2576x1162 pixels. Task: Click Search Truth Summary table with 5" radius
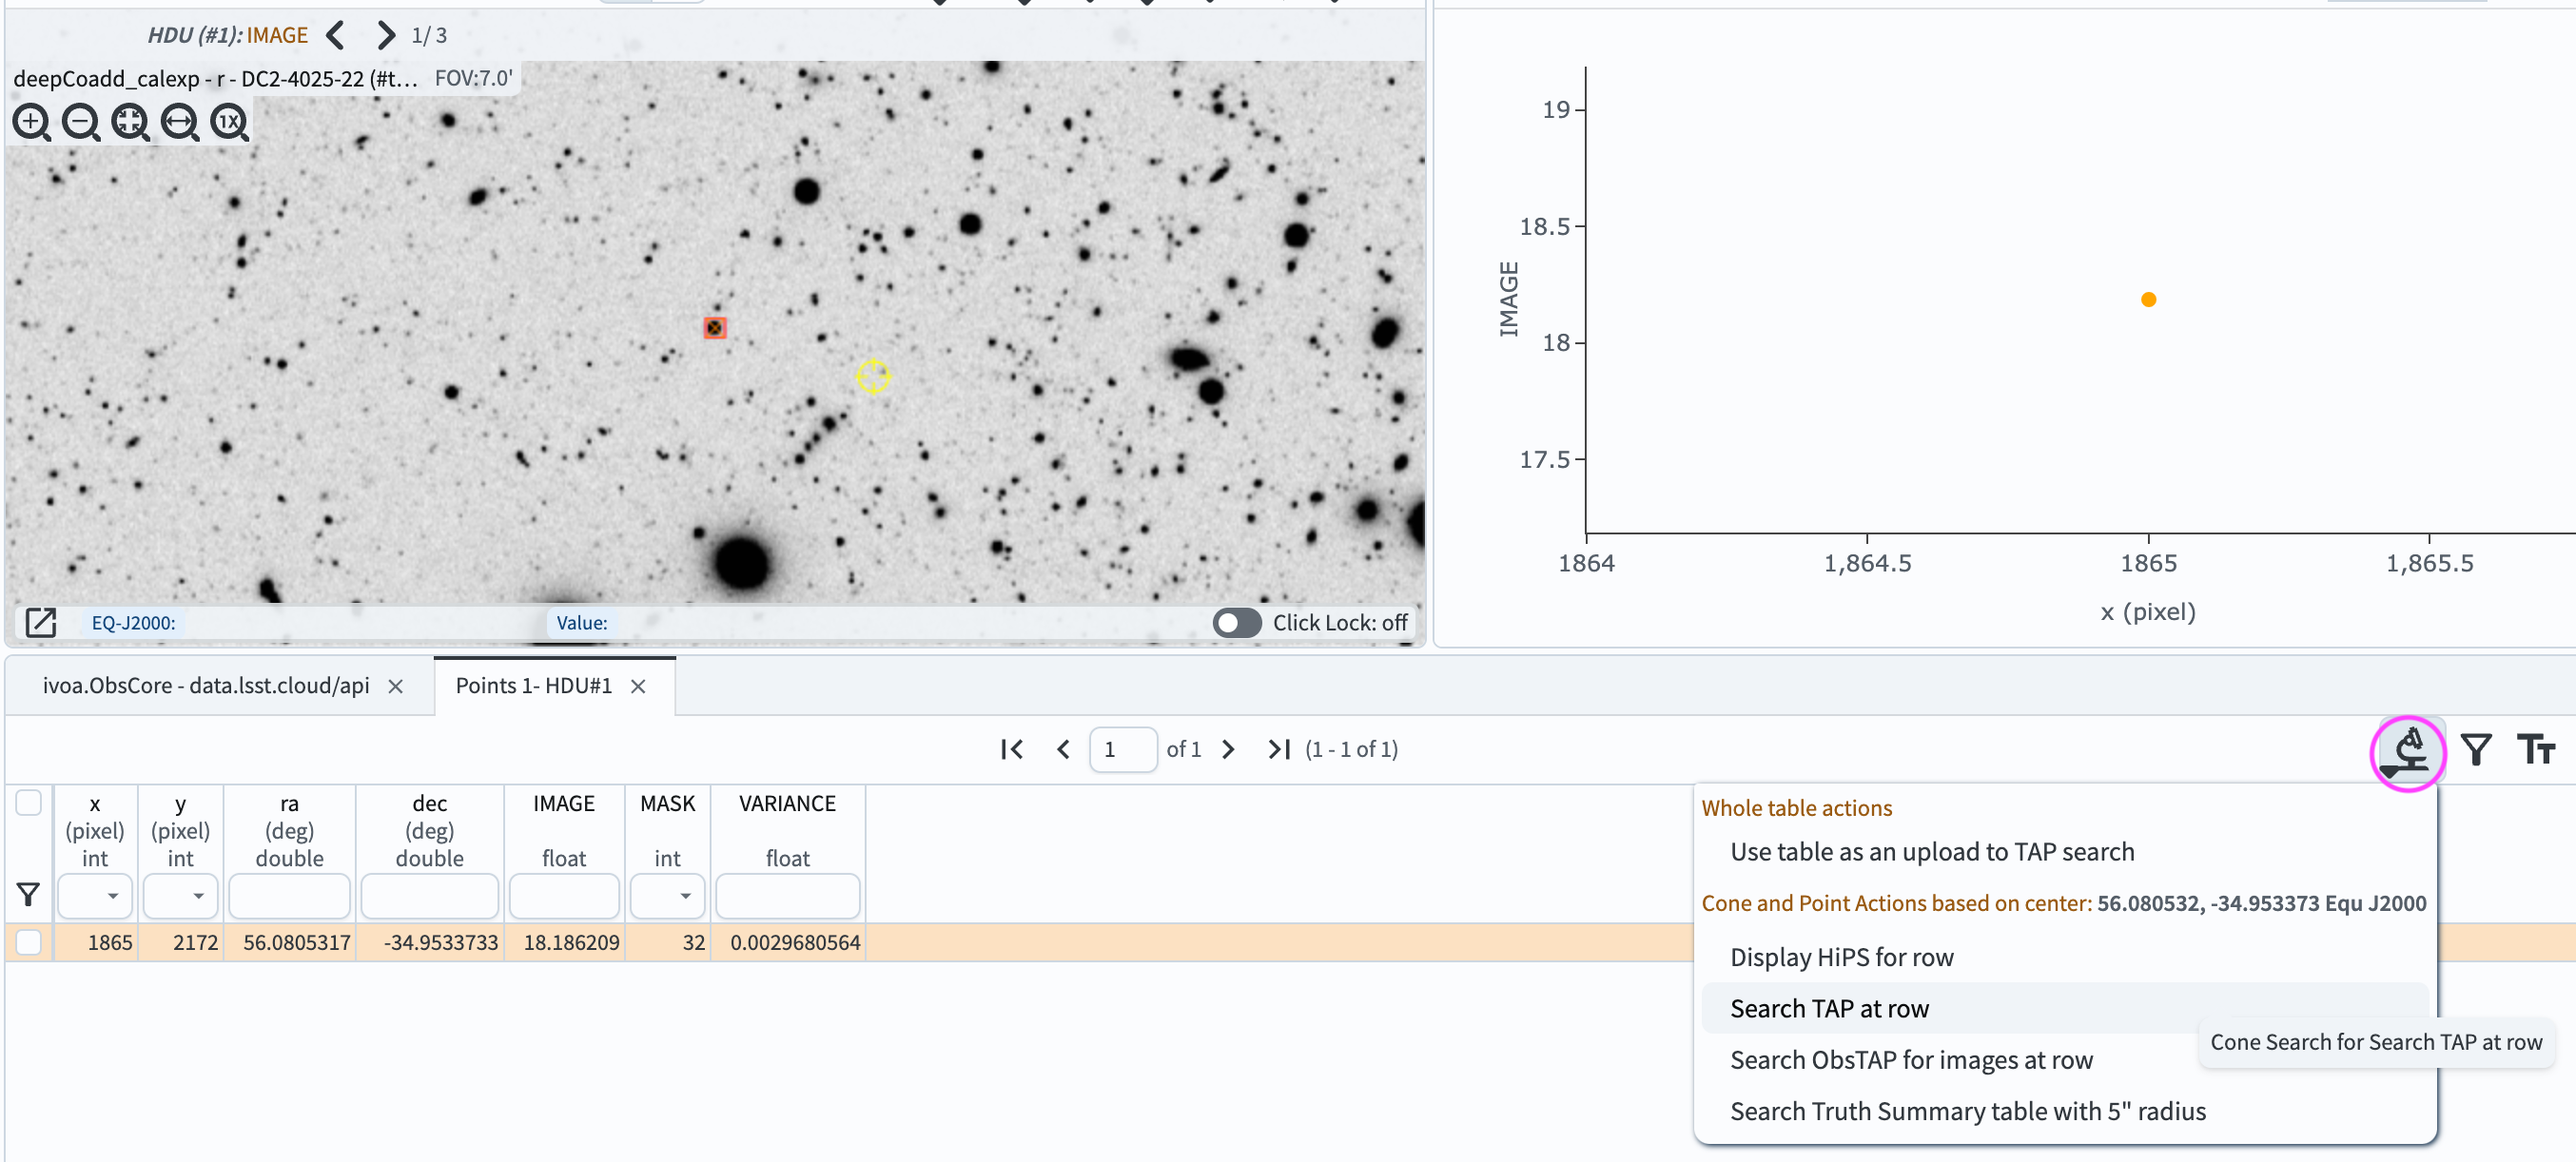(x=1967, y=1110)
